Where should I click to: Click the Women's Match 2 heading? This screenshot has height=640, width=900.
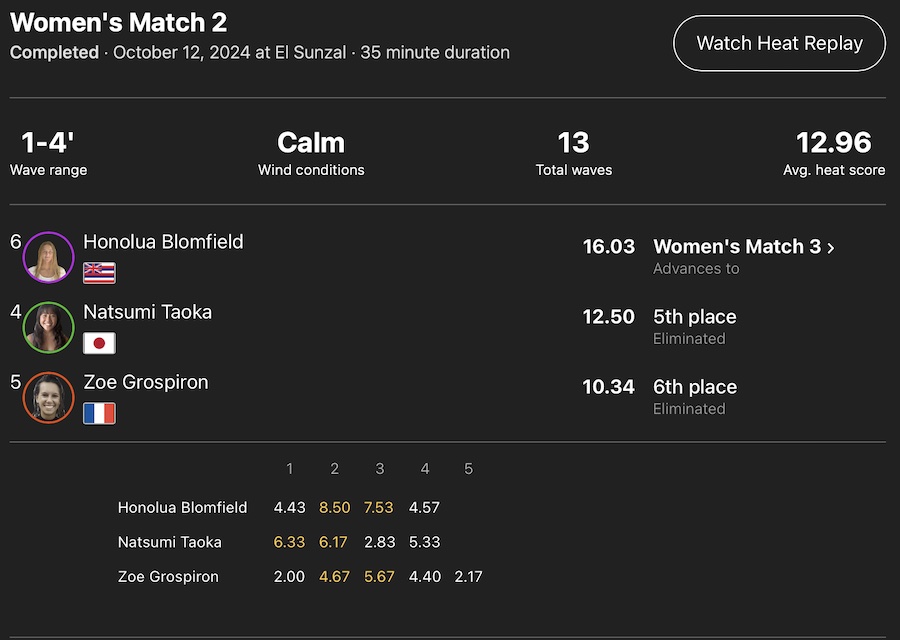point(118,21)
